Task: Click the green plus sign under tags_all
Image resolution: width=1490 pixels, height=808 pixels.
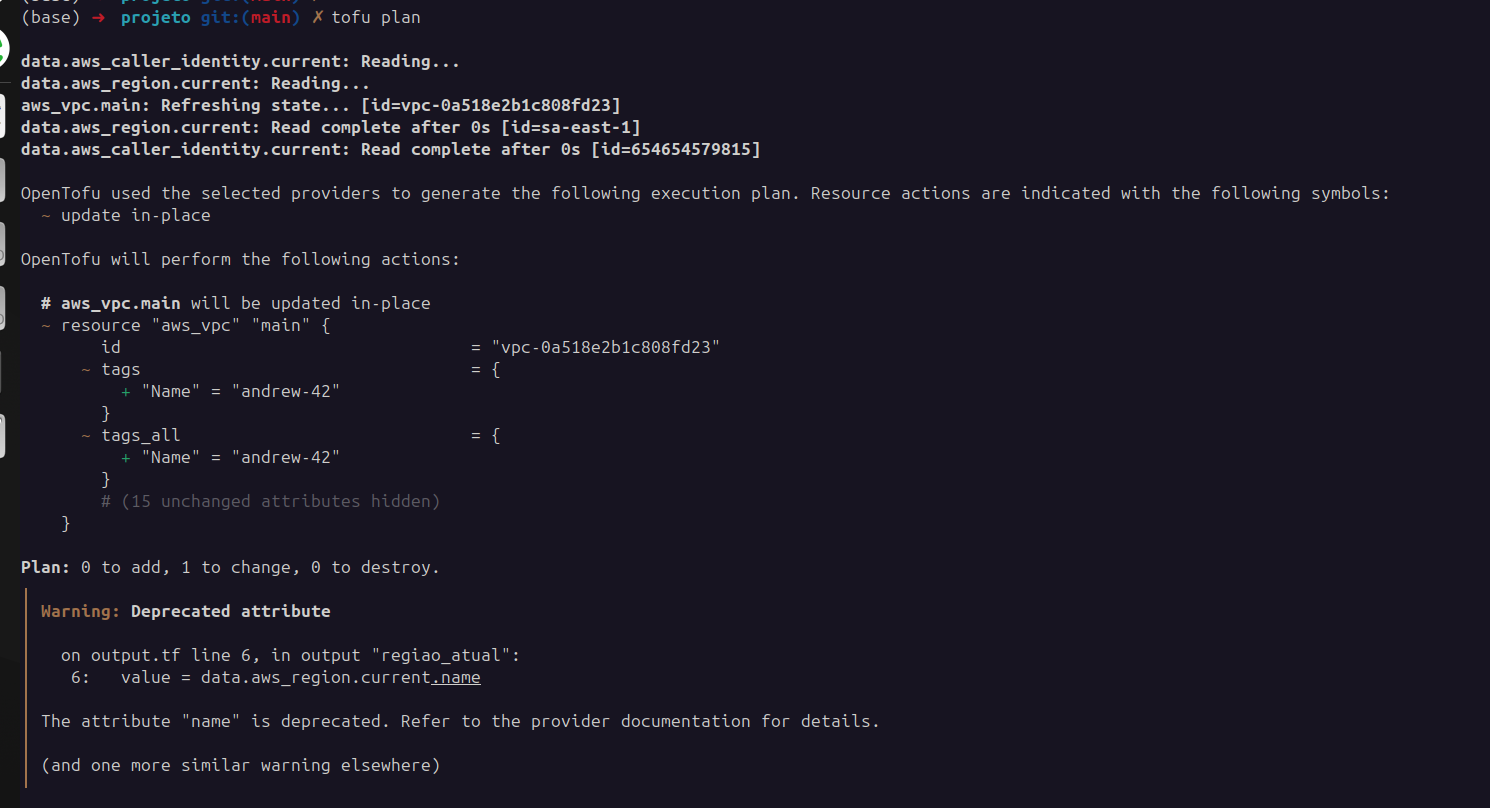Action: pyautogui.click(x=126, y=457)
